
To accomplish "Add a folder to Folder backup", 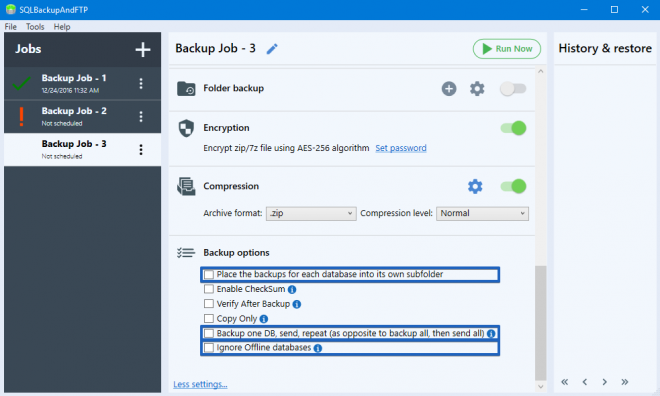I will pyautogui.click(x=449, y=89).
